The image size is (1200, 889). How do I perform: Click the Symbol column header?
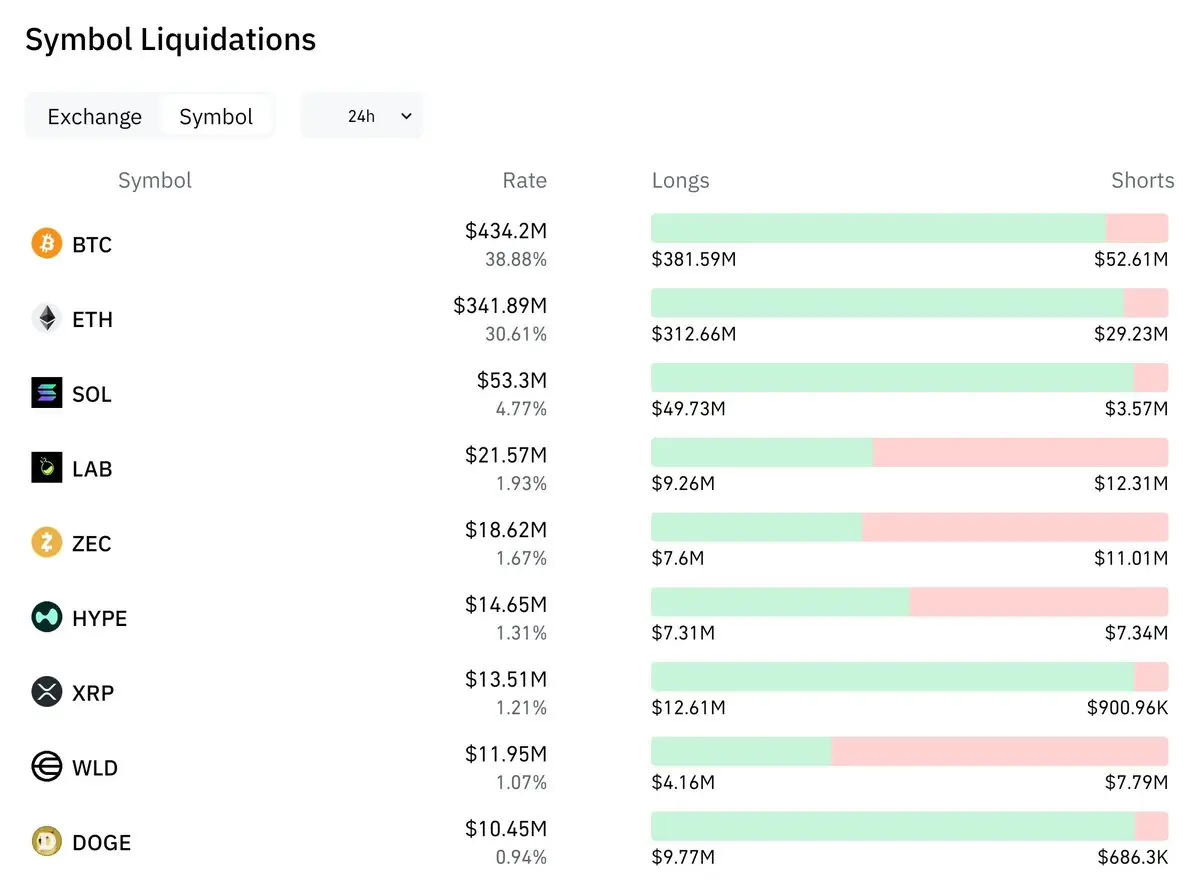(x=155, y=180)
